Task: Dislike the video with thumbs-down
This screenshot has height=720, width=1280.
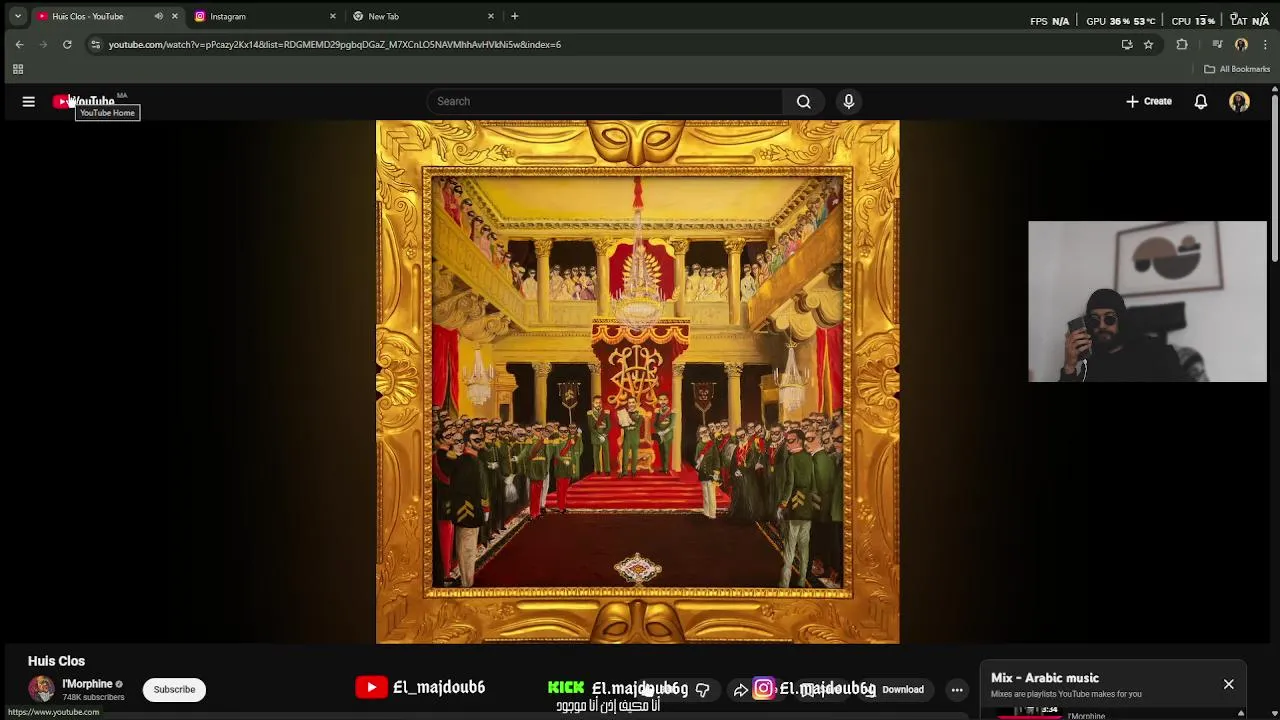Action: click(x=702, y=689)
